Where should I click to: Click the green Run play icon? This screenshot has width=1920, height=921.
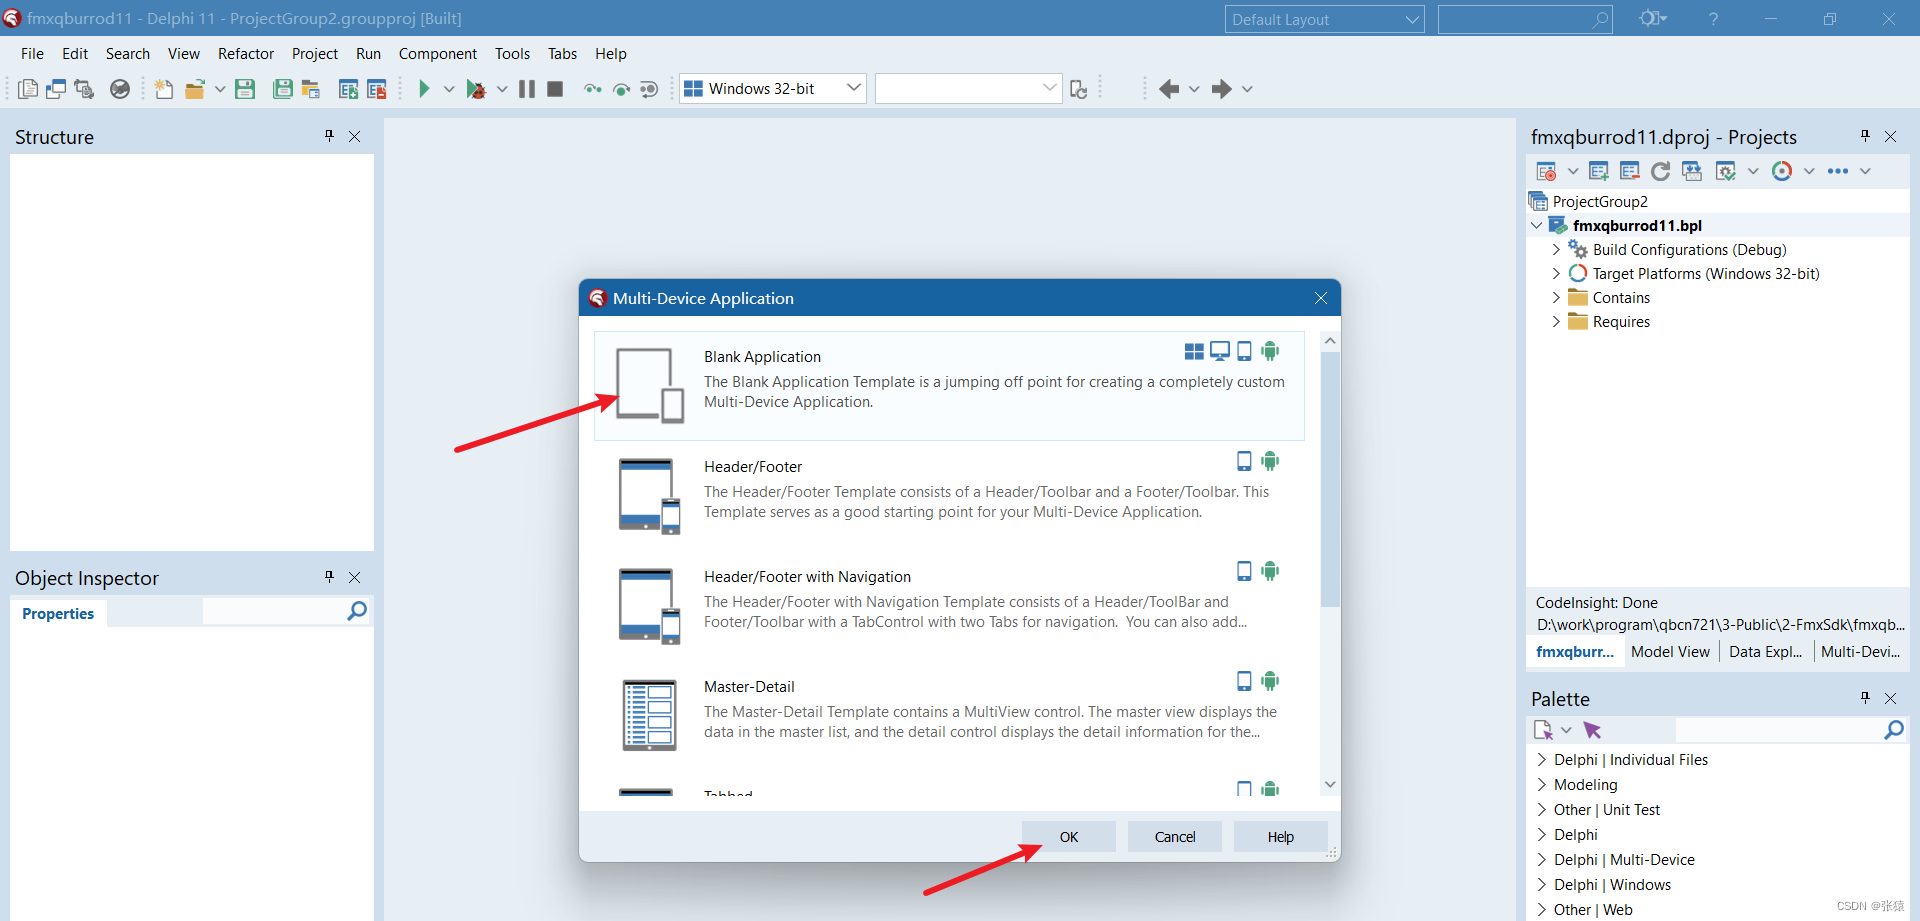coord(424,89)
